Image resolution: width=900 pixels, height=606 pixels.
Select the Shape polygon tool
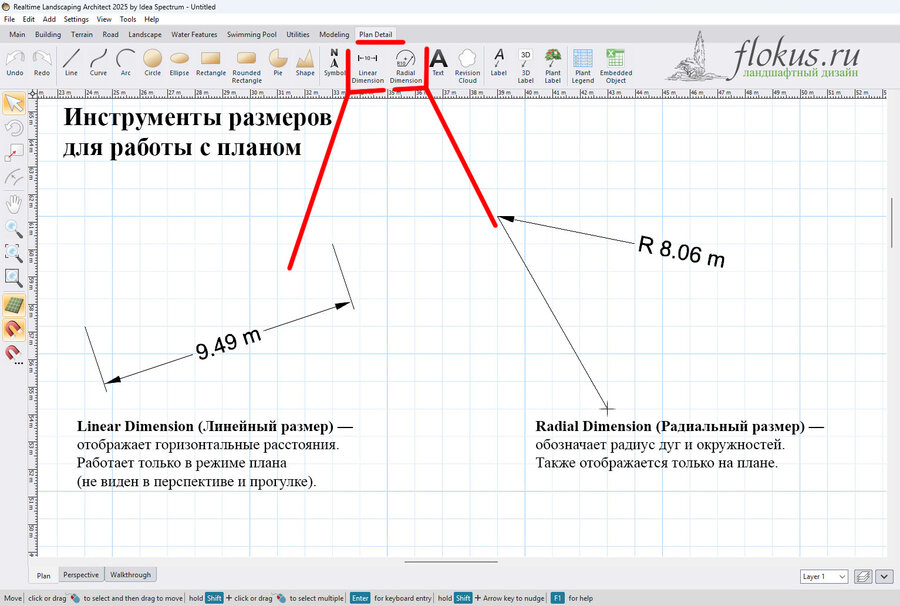[x=305, y=63]
